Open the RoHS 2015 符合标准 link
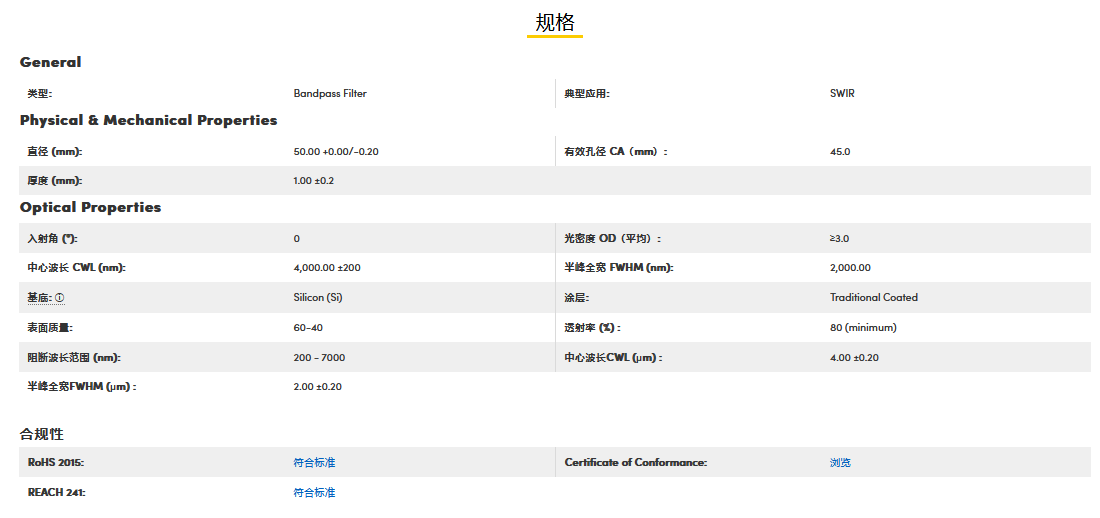The height and width of the screenshot is (518, 1100). tap(314, 463)
